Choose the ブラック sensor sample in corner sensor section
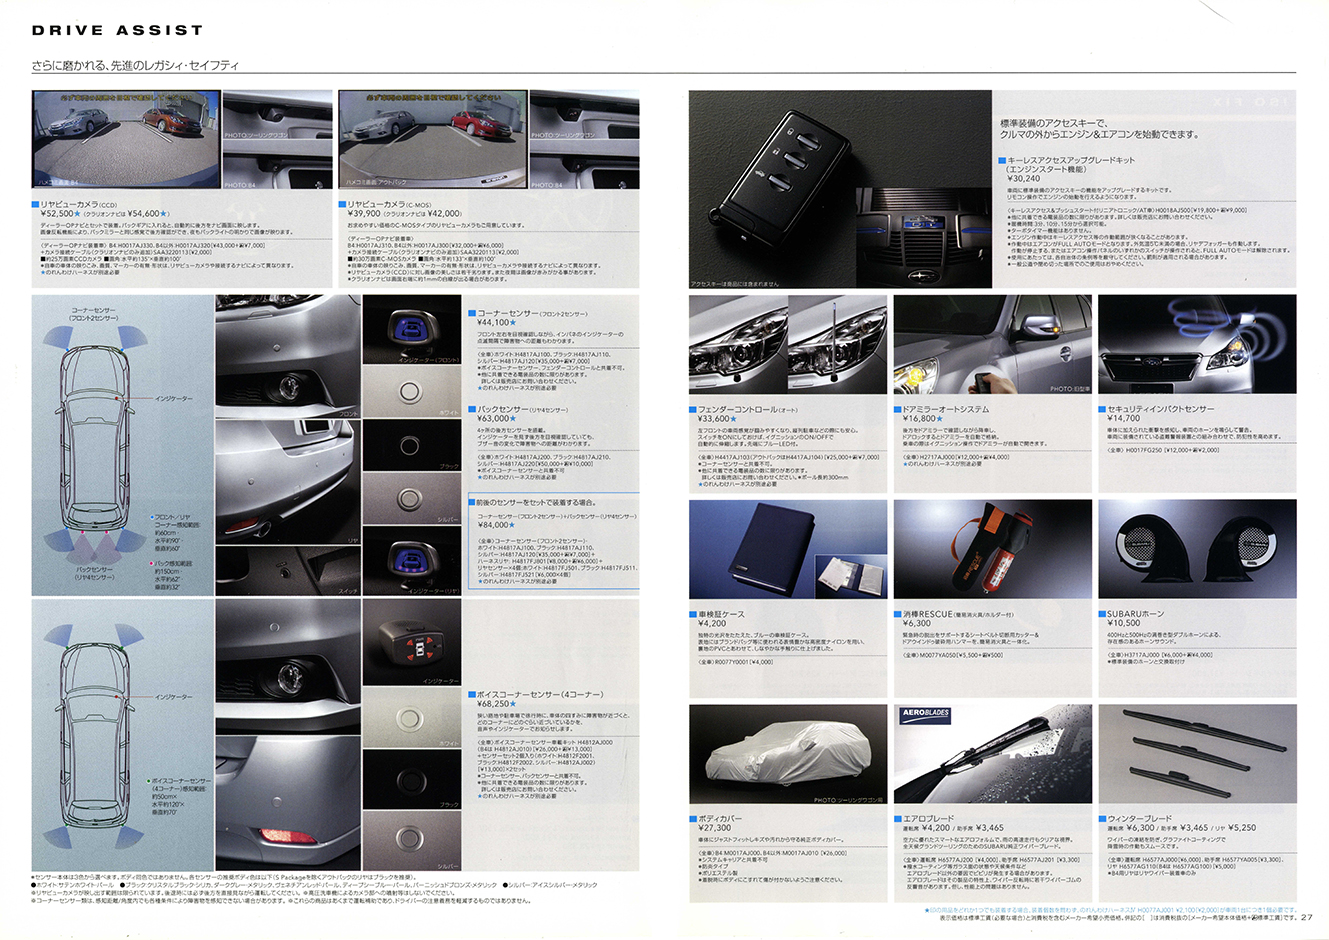Viewport: 1329px width, 940px height. click(x=412, y=445)
